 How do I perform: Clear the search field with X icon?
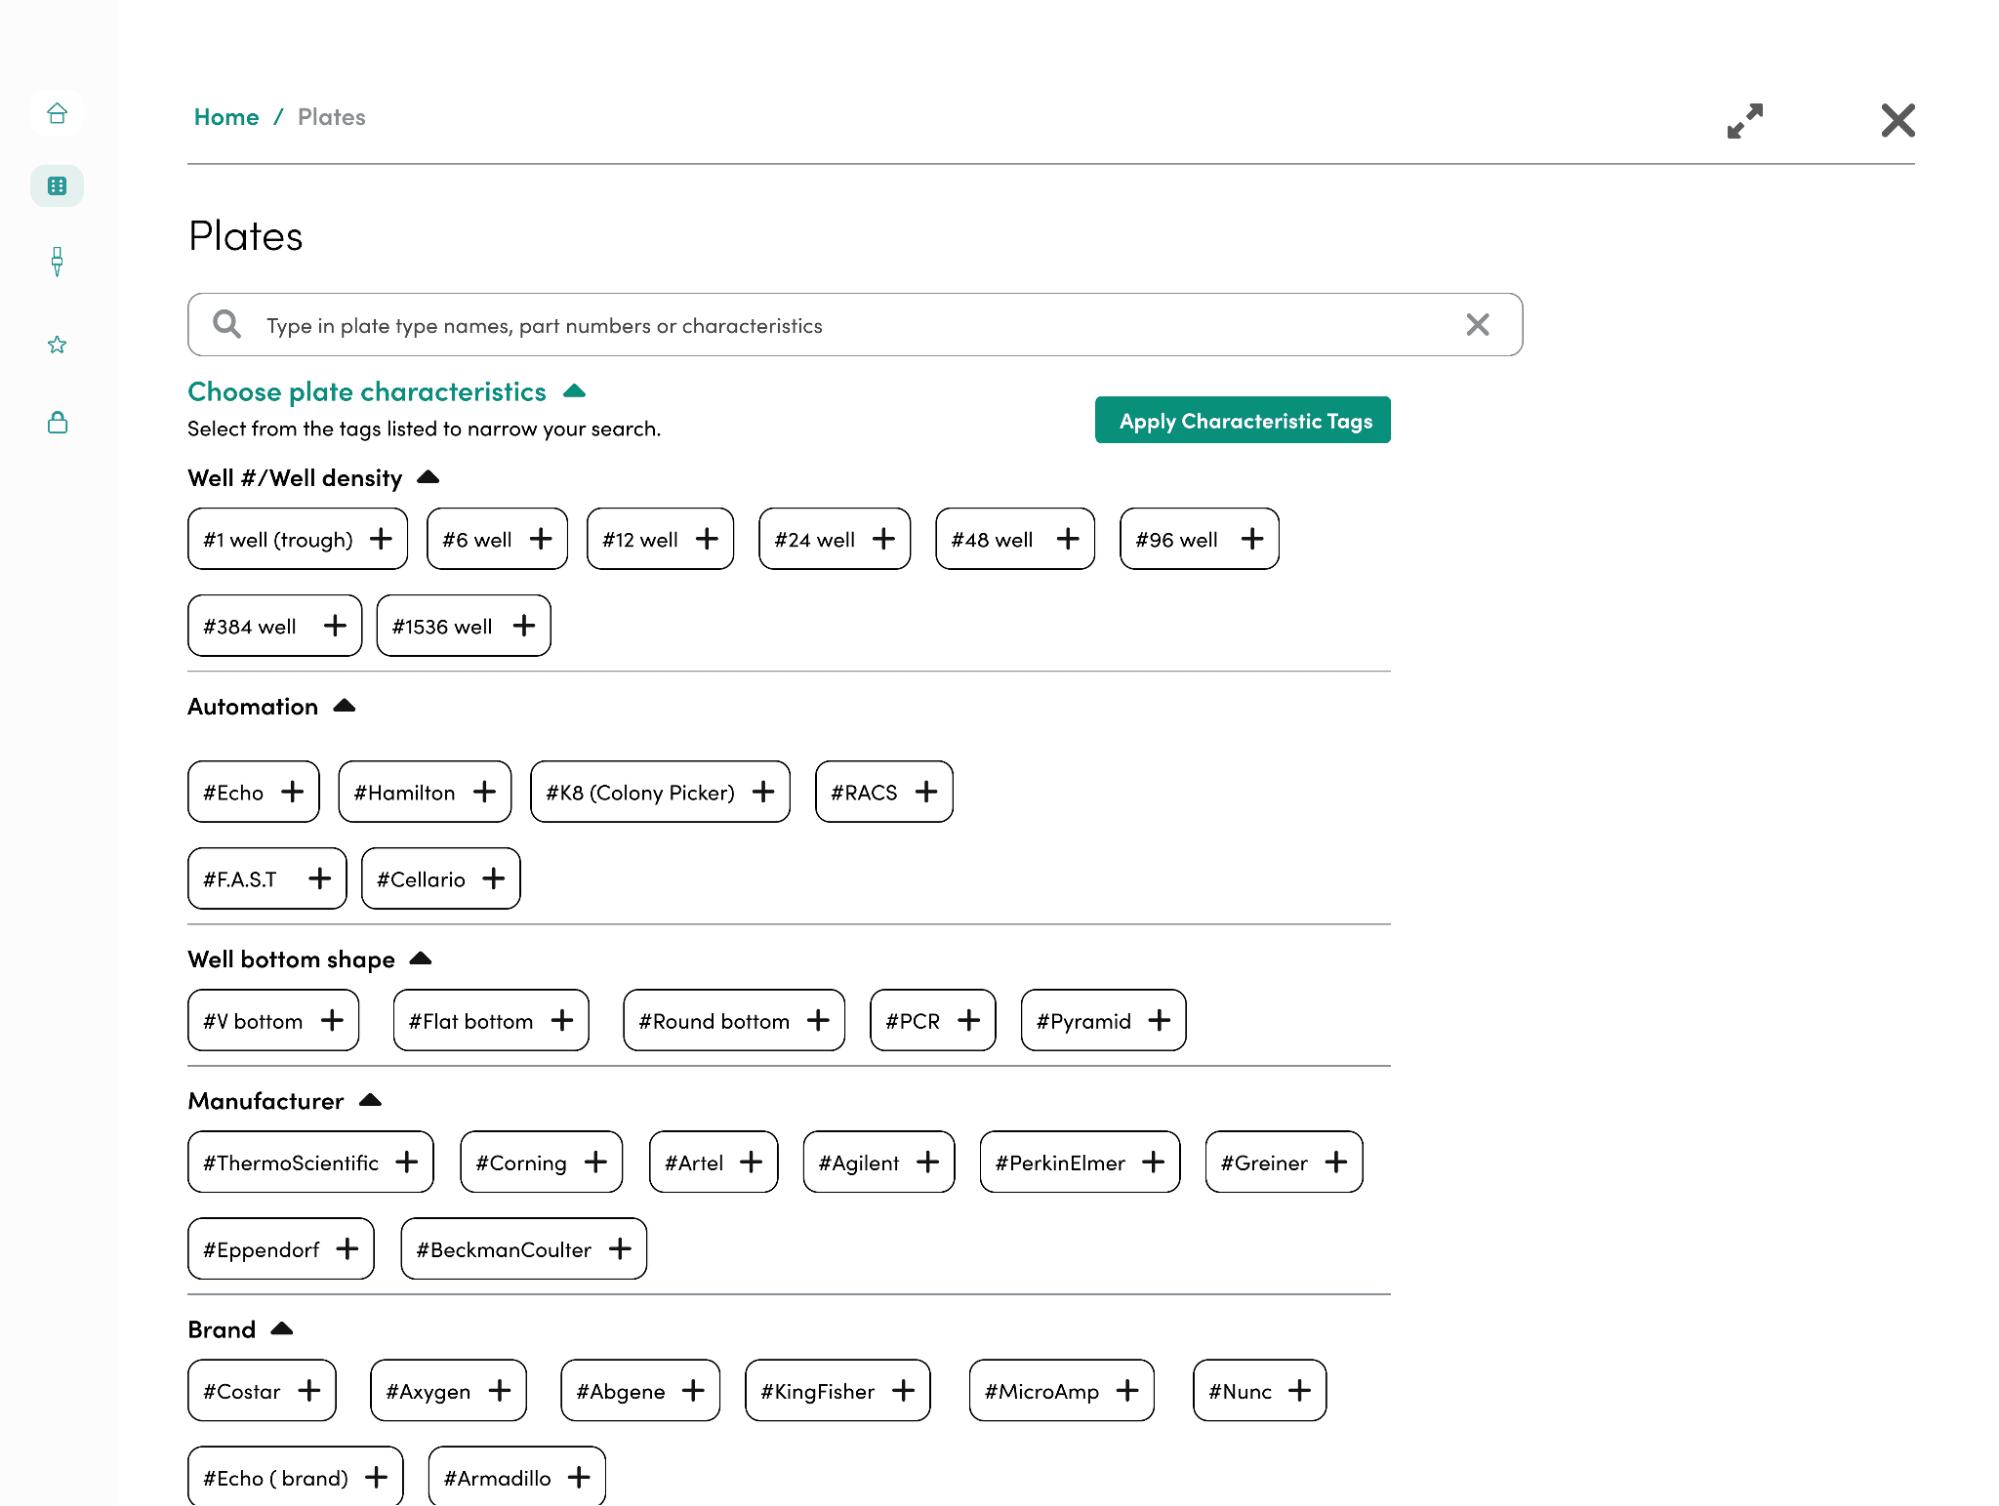point(1476,325)
